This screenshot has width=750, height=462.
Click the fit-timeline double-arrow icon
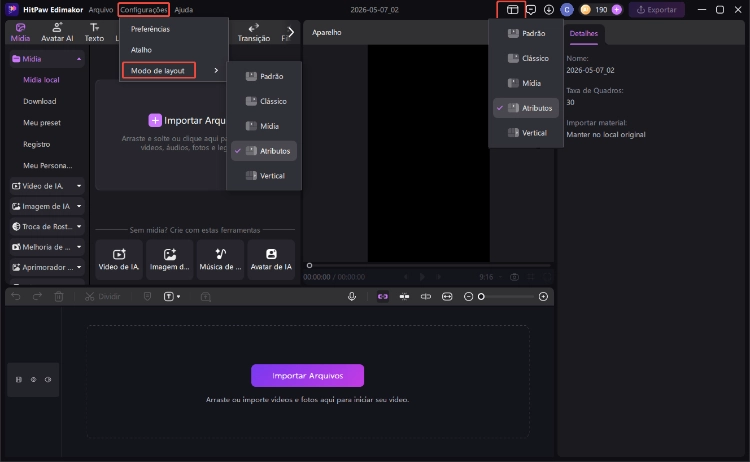[447, 297]
